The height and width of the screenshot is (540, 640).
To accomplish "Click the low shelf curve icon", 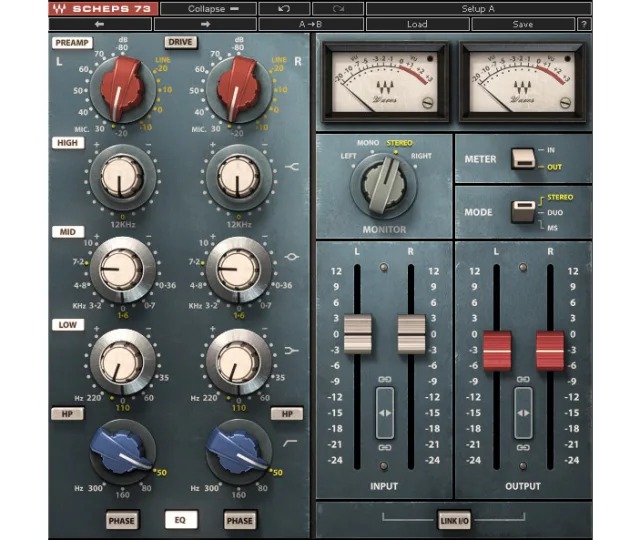I will click(x=291, y=350).
